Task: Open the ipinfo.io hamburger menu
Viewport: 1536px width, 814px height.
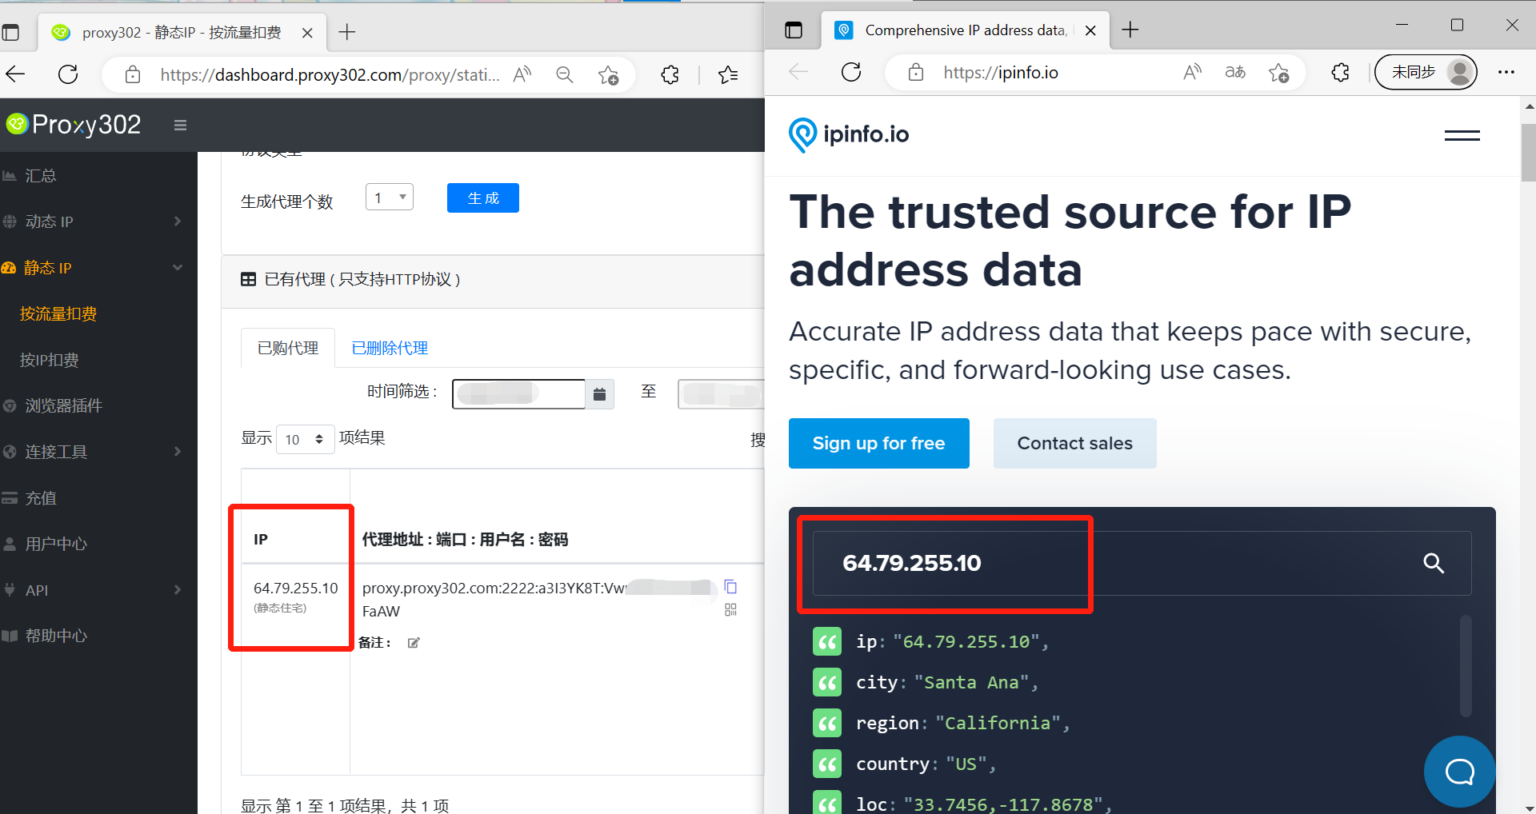Action: [1461, 135]
